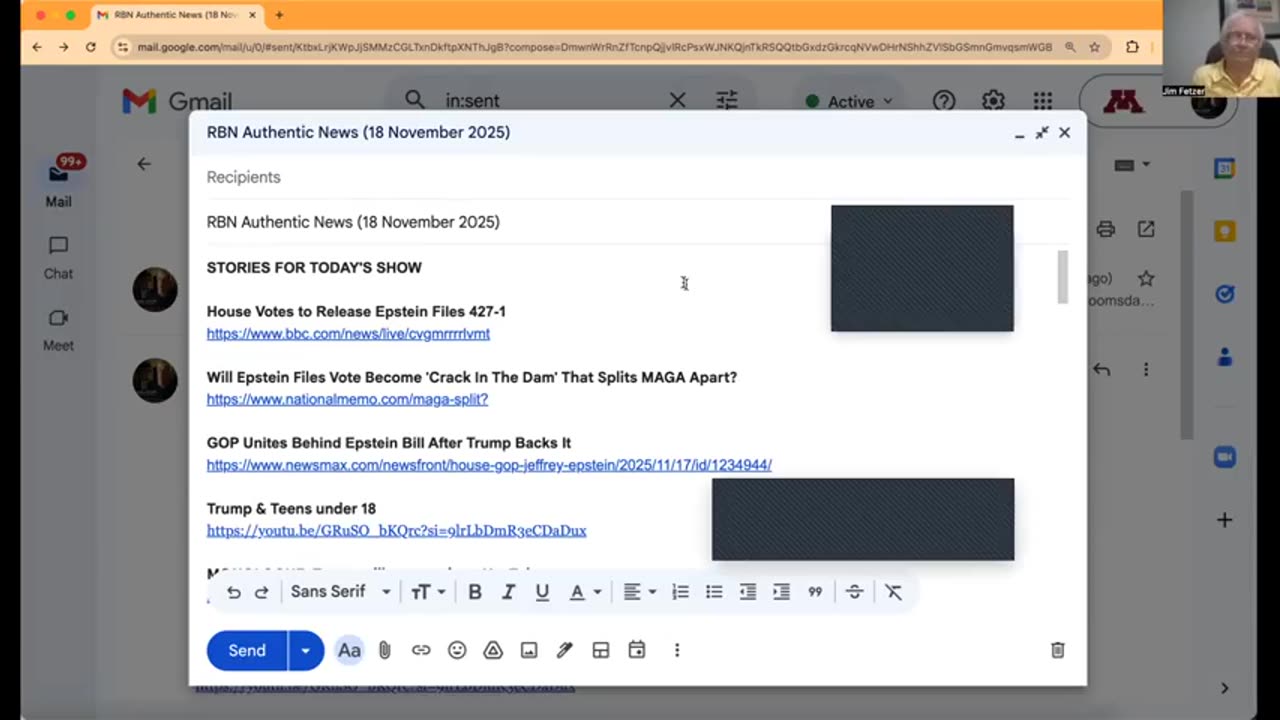Image resolution: width=1280 pixels, height=720 pixels.
Task: Apply a bulleted list
Action: point(714,592)
